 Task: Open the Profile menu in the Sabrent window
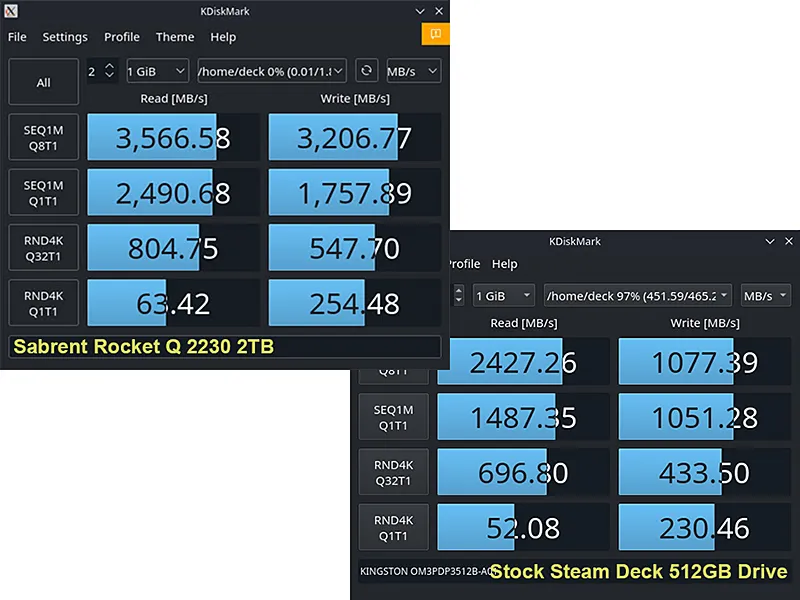click(122, 37)
